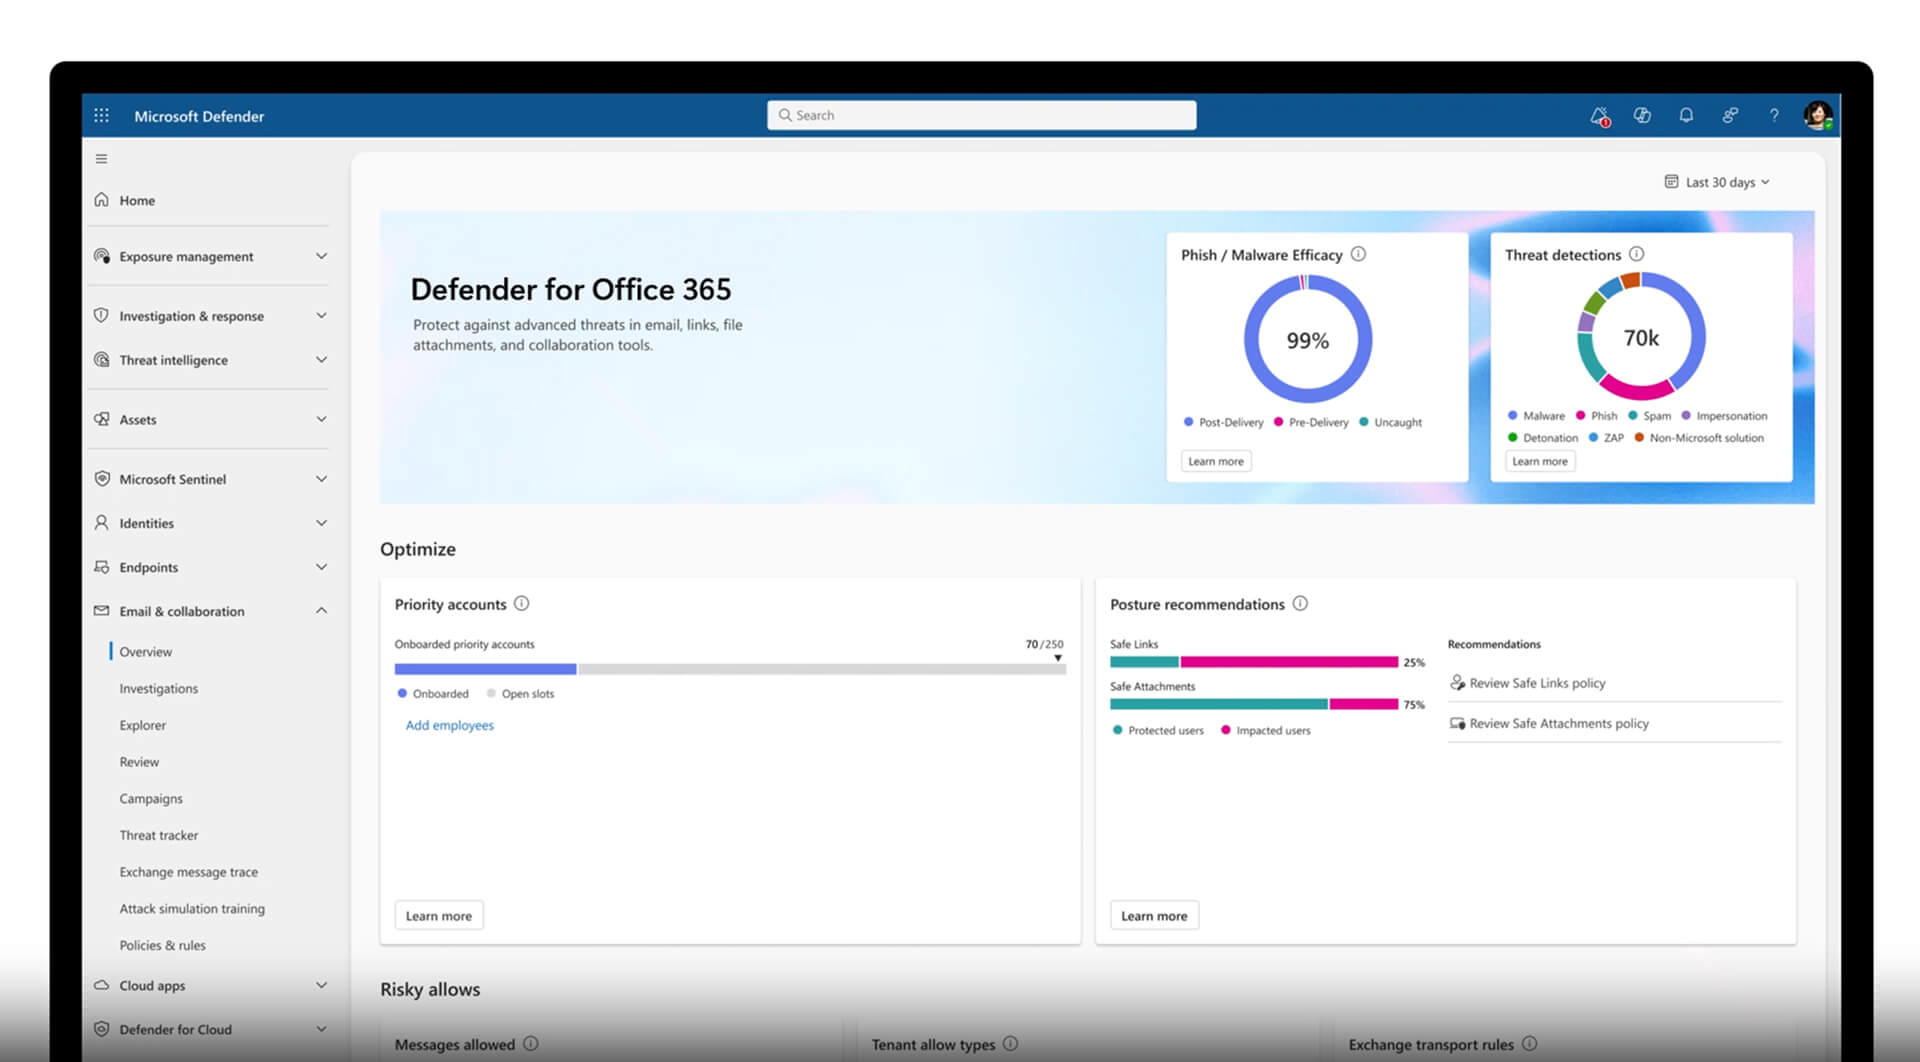The image size is (1920, 1062).
Task: Click the Investigation & response shield icon
Action: pyautogui.click(x=101, y=315)
